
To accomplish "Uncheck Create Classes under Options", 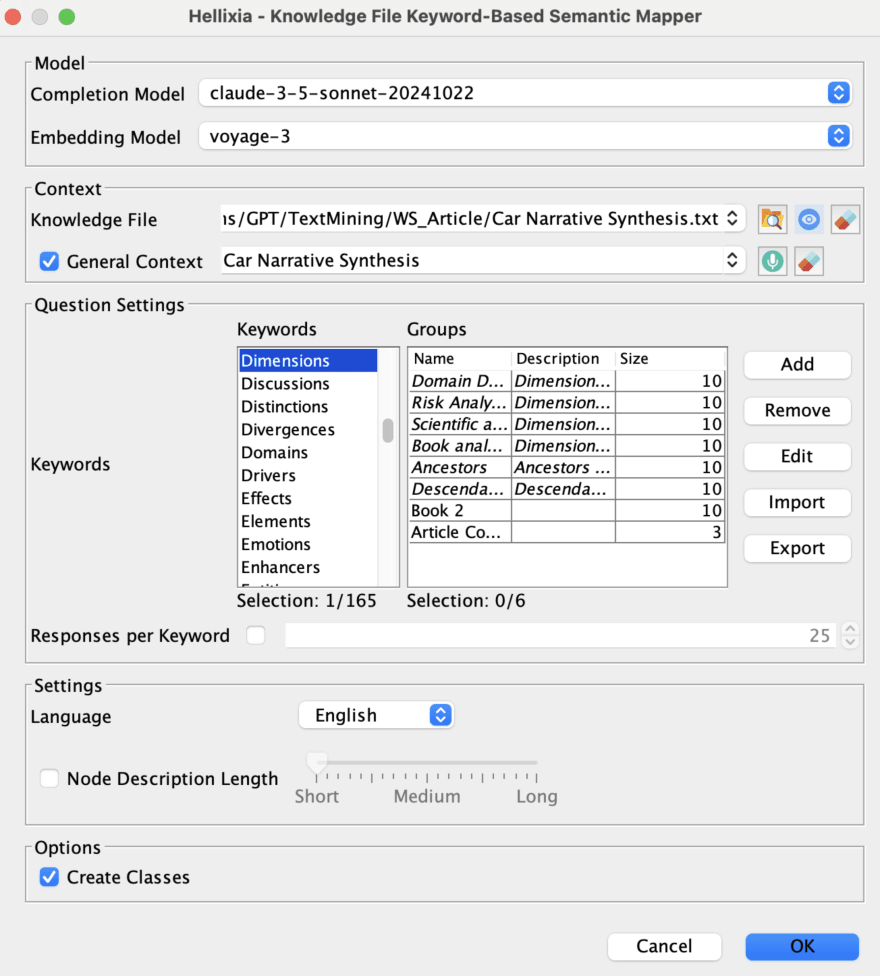I will [x=49, y=877].
